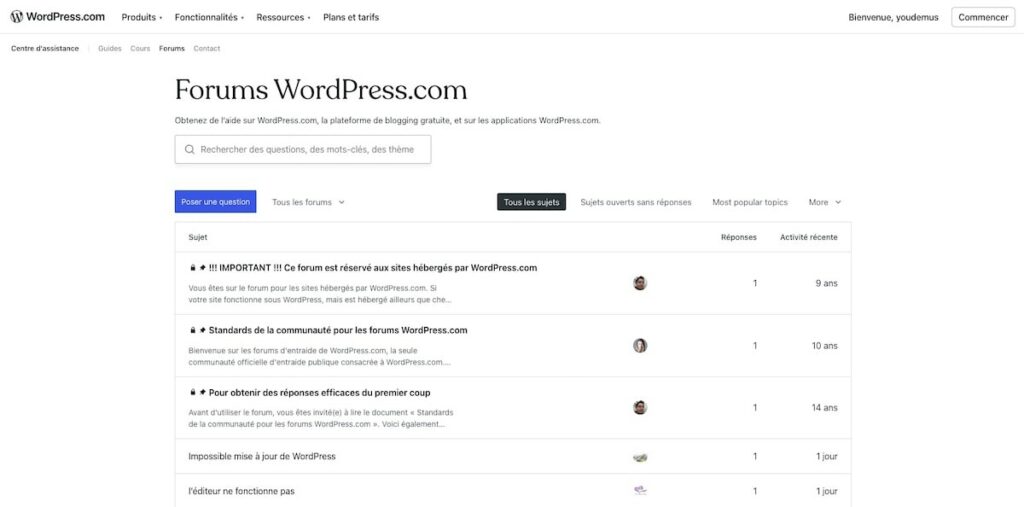Open Standards de la communauté topic
The image size is (1024, 507).
pyautogui.click(x=338, y=331)
